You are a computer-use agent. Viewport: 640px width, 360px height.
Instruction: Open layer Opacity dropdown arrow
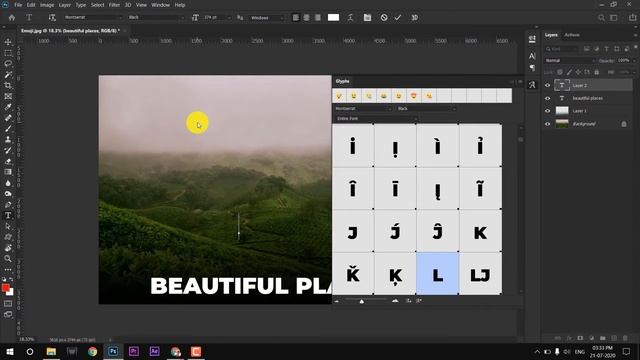point(634,60)
